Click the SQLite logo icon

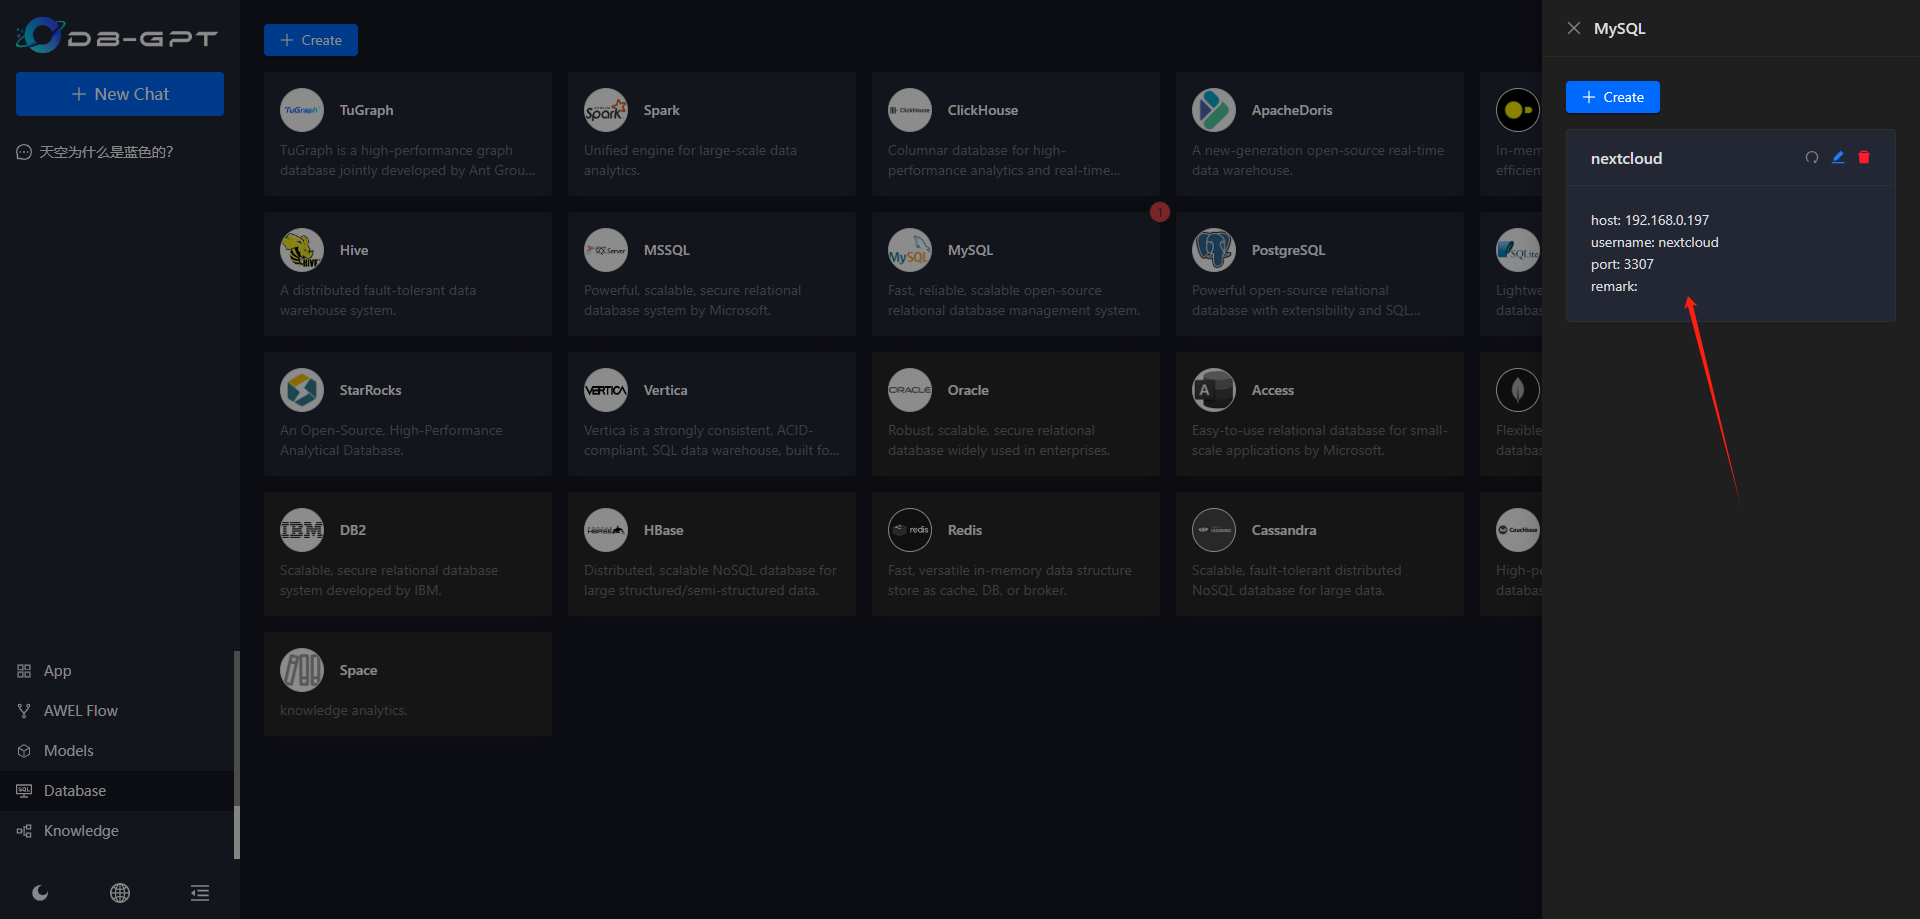point(1518,250)
